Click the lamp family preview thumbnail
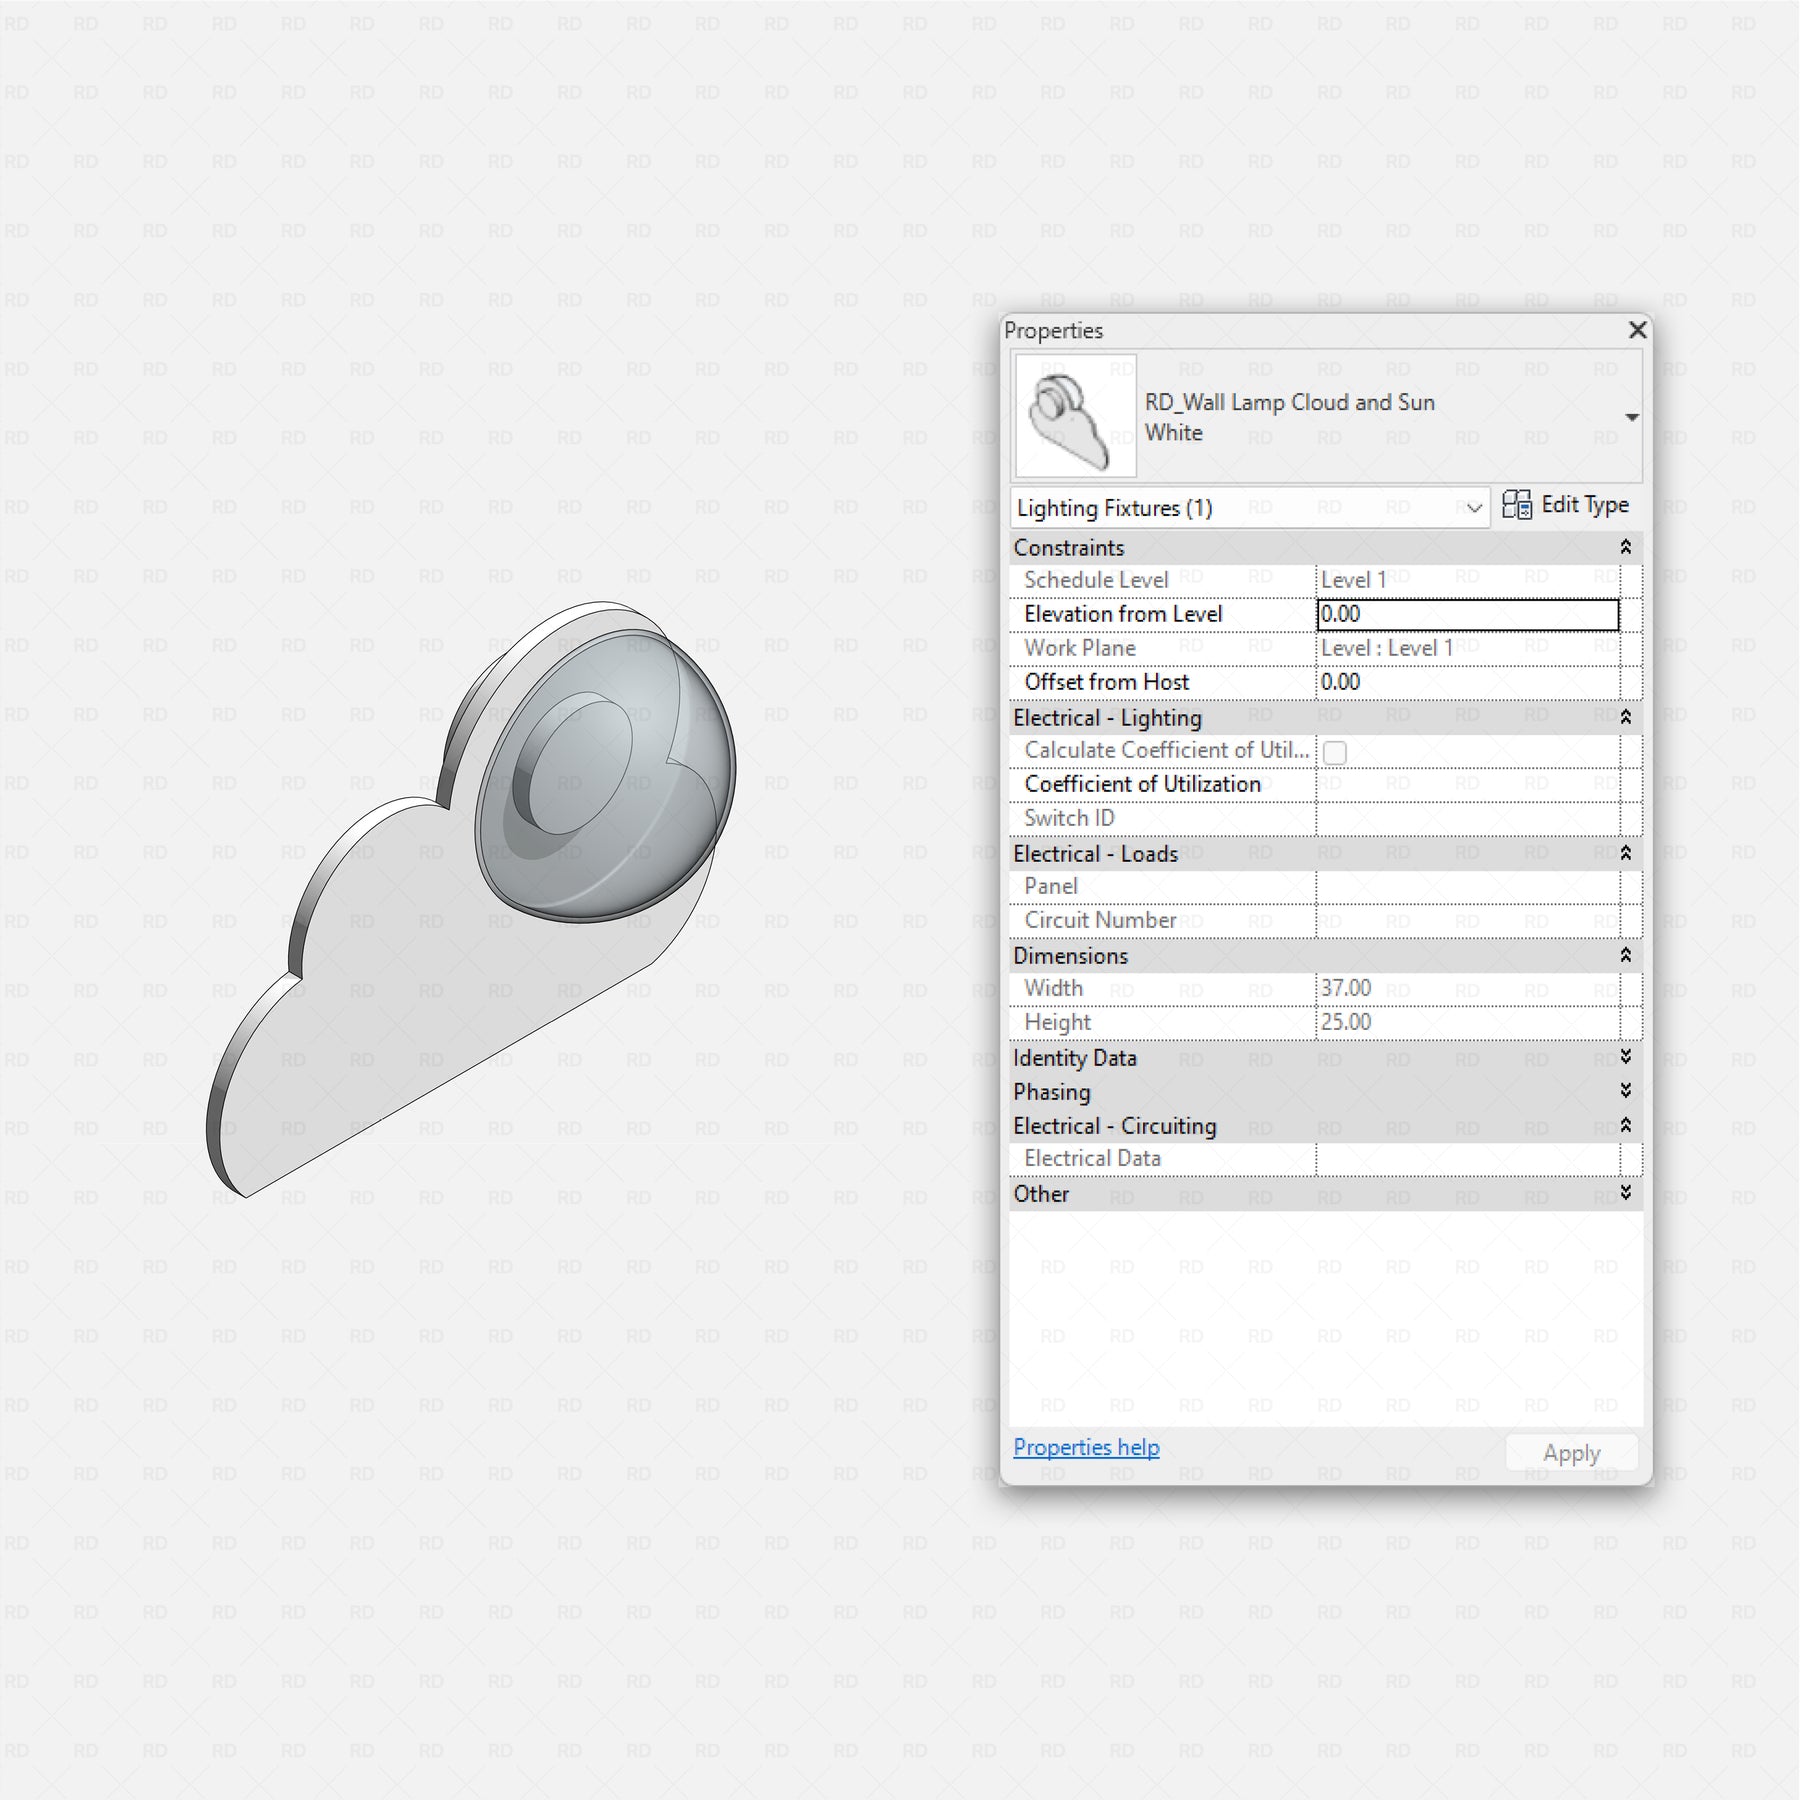This screenshot has width=1800, height=1800. (1076, 415)
